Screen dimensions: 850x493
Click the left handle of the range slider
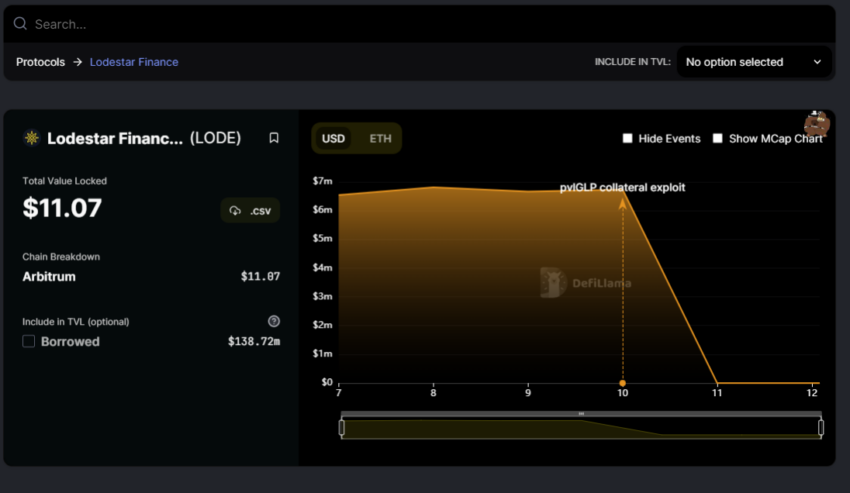click(342, 428)
